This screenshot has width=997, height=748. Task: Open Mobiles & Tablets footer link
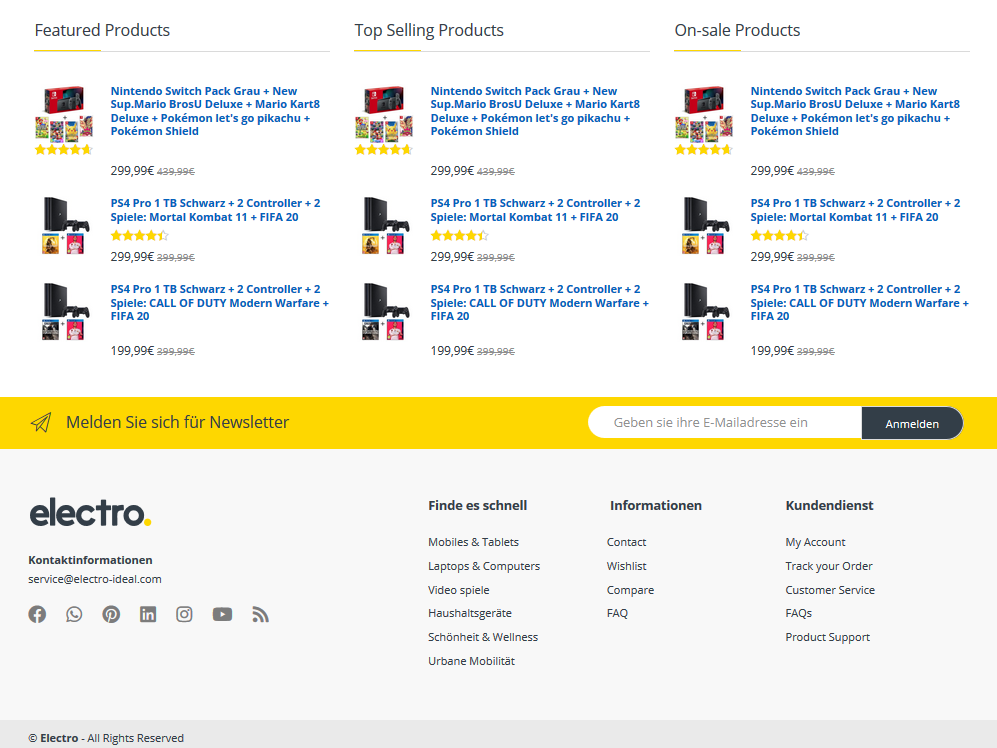click(473, 542)
